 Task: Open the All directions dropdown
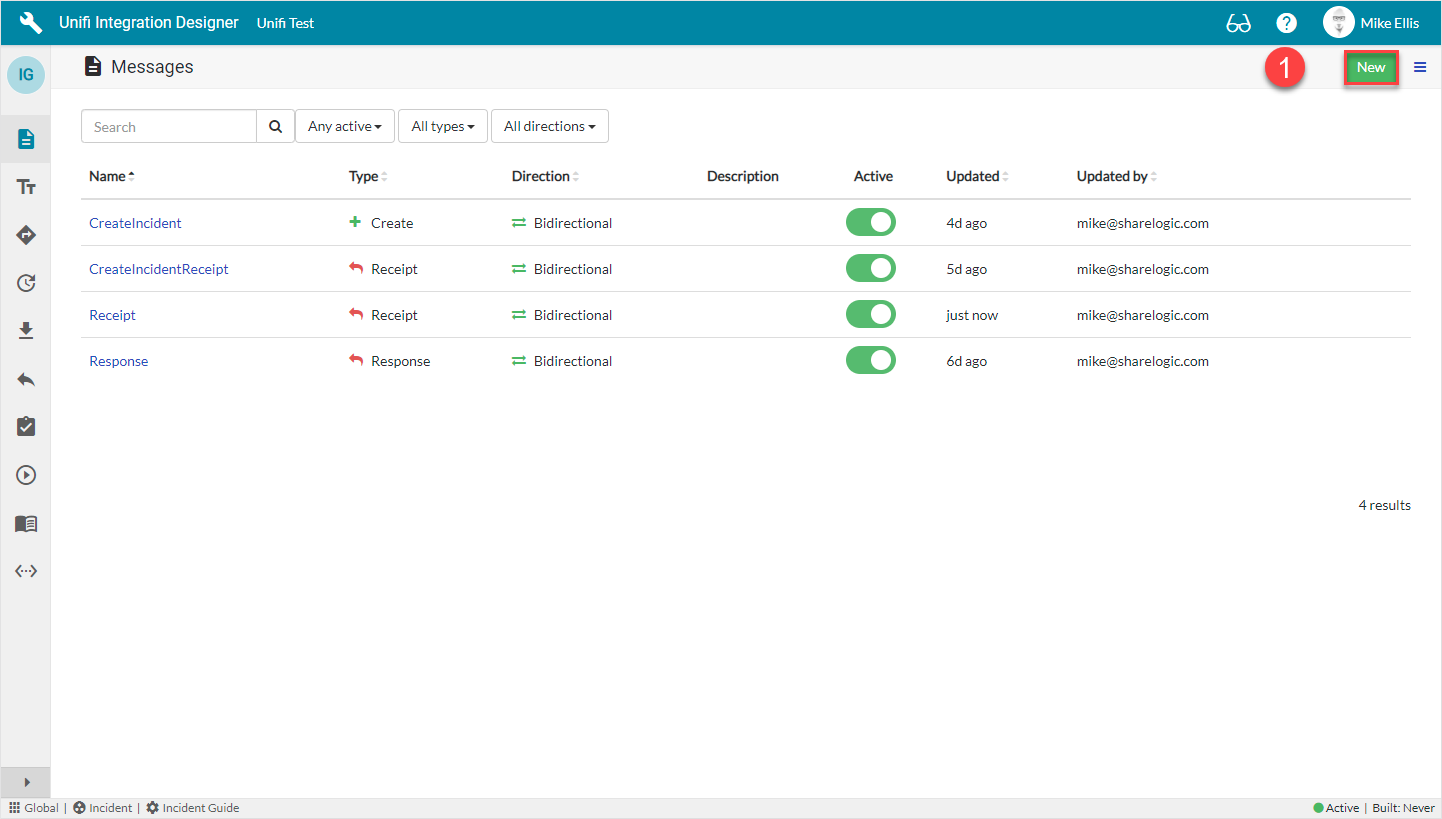pyautogui.click(x=549, y=127)
